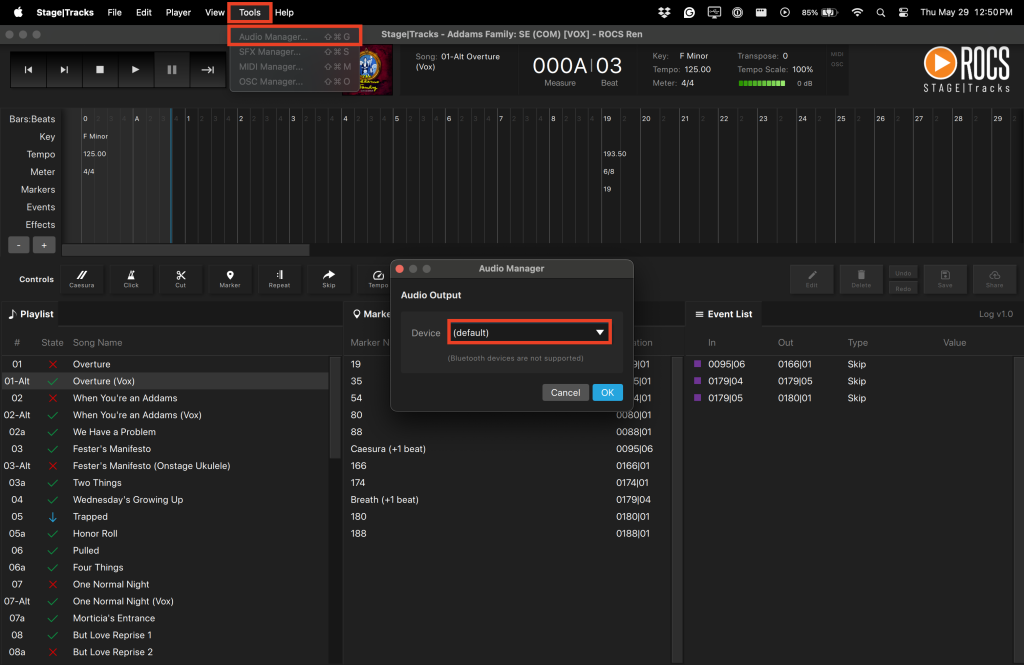1024x665 pixels.
Task: Click purple swatch of event 0179|04
Action: (697, 381)
